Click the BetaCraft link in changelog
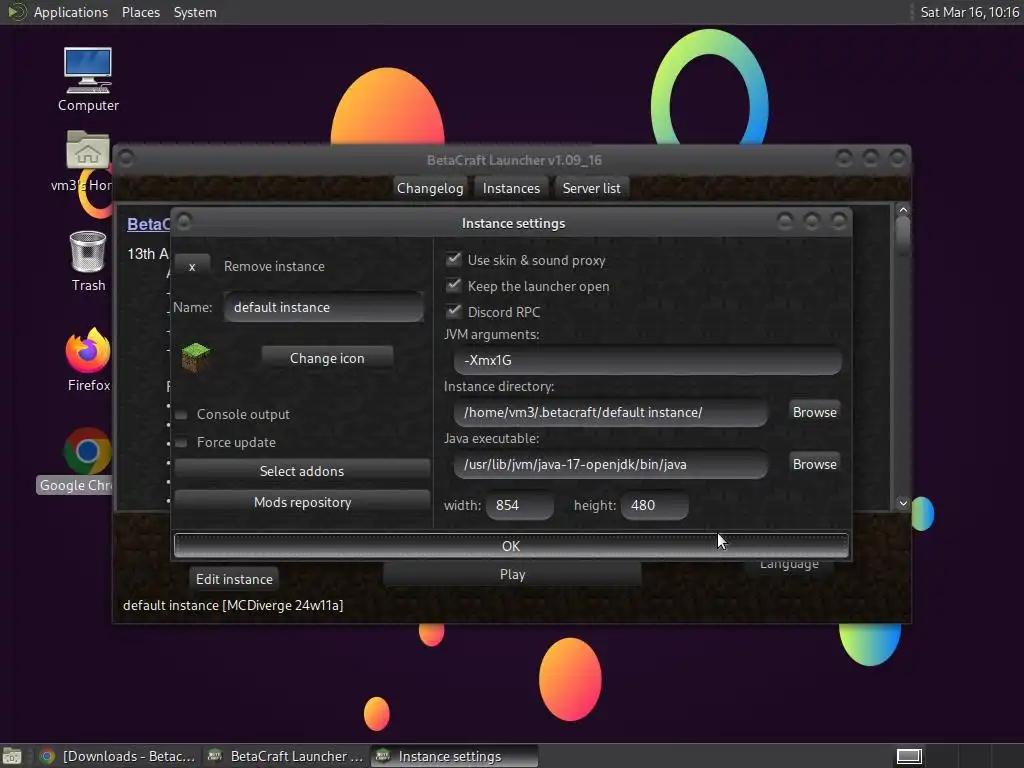 (x=148, y=224)
